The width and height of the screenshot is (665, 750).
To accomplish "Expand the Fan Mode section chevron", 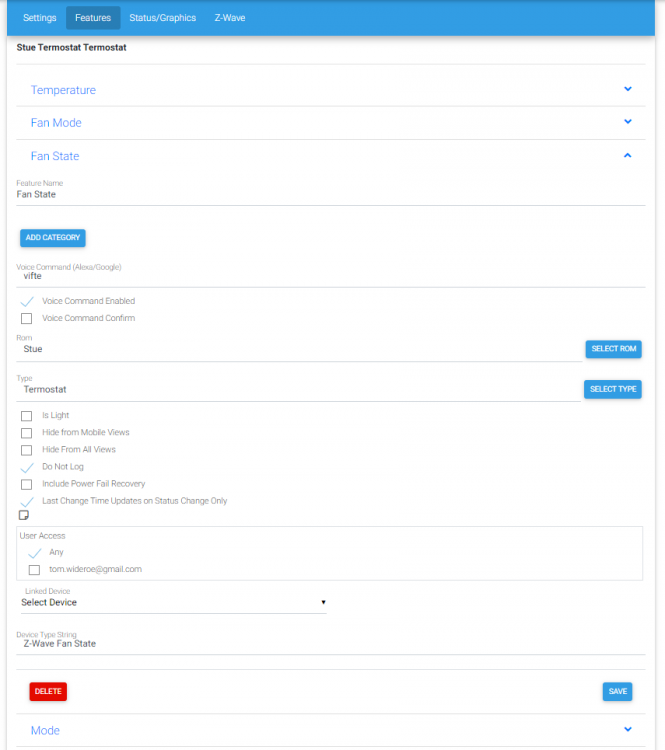I will click(x=628, y=122).
